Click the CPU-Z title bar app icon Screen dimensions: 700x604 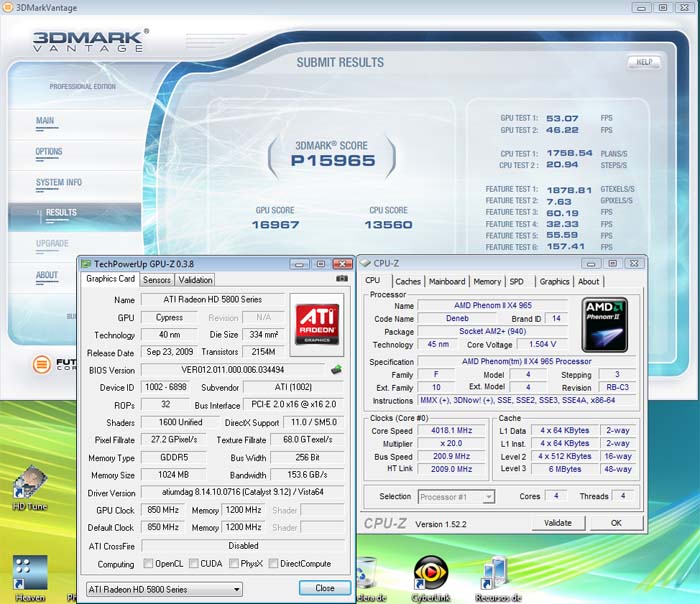pos(365,263)
